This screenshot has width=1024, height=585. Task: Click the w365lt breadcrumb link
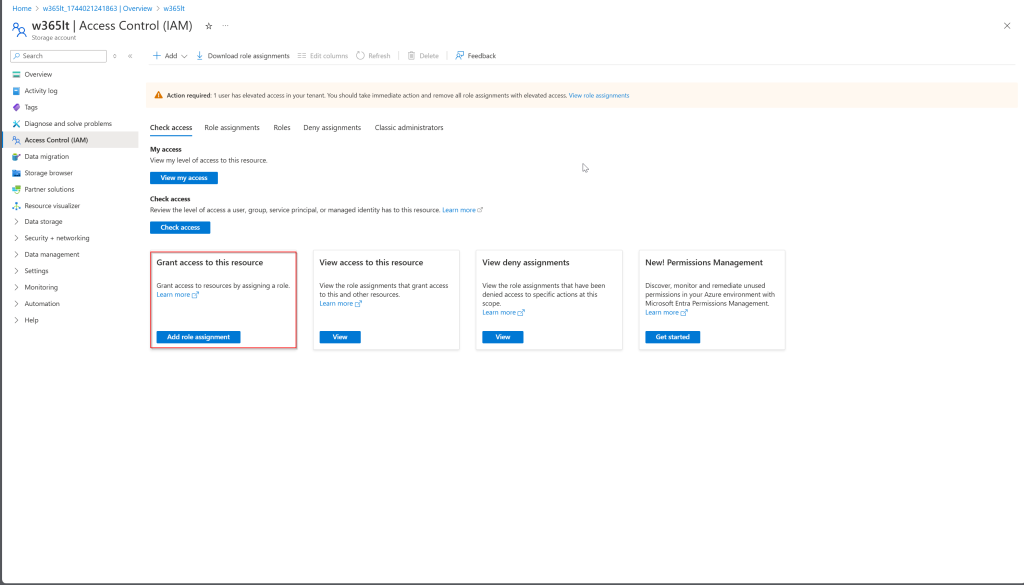pyautogui.click(x=174, y=8)
